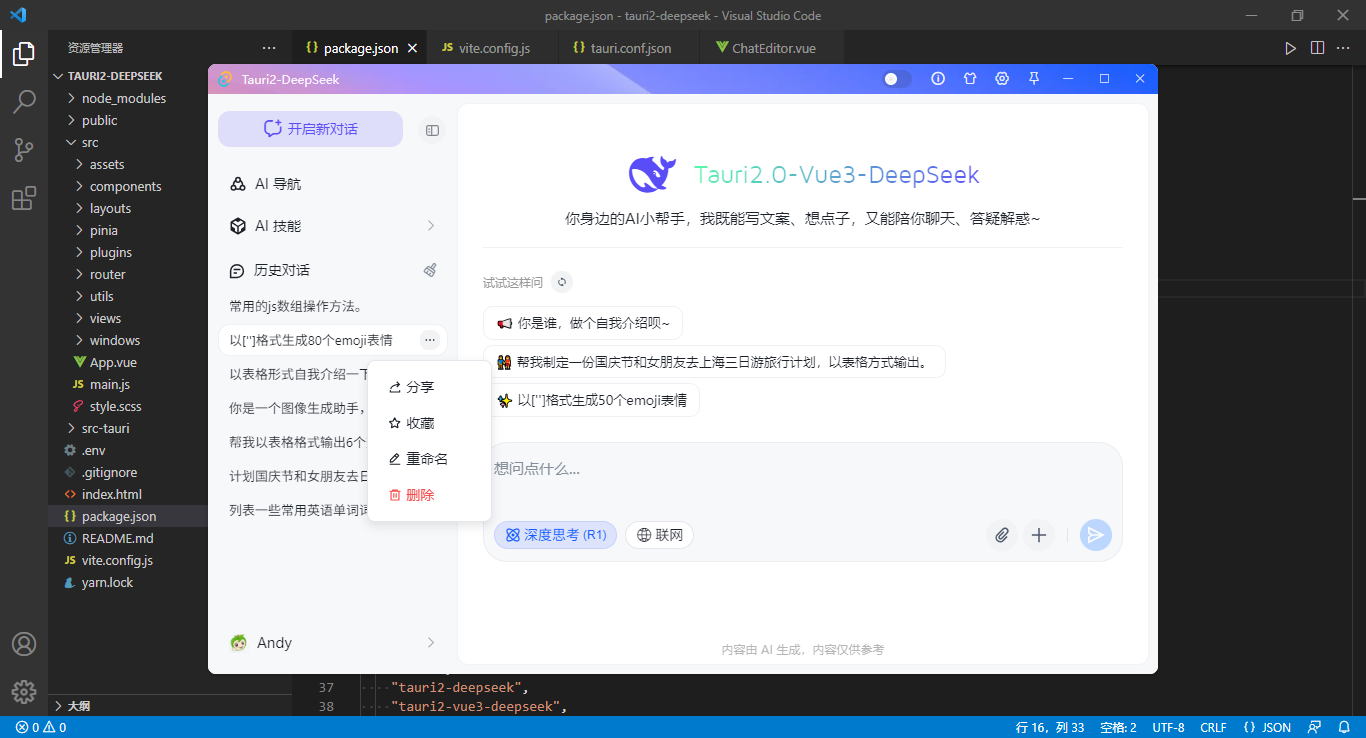Screen dimensions: 1366x738
Task: Toggle the dark mode switch in DeepSeek
Action: tap(897, 78)
